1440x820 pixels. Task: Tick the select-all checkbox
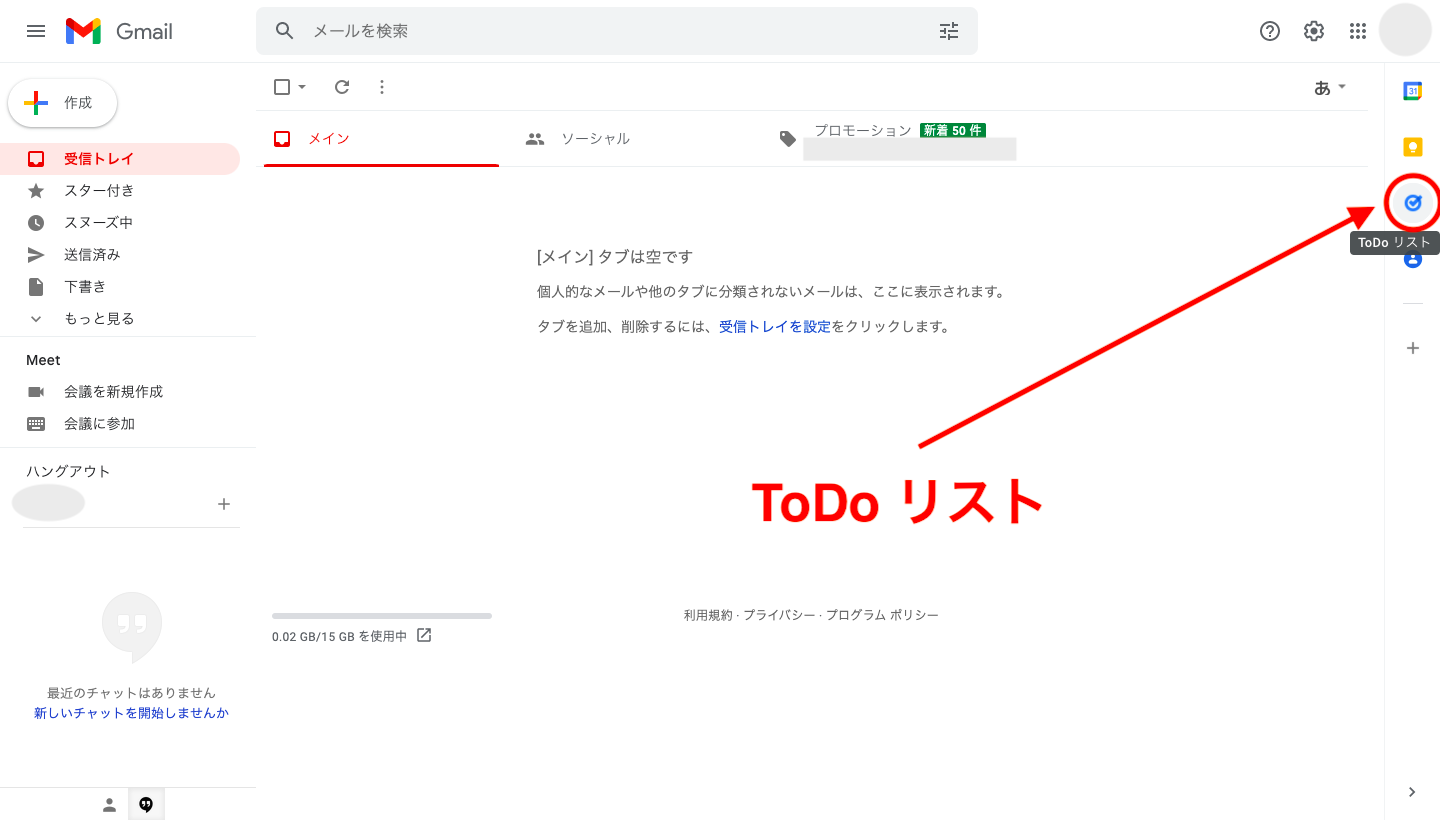pos(282,87)
